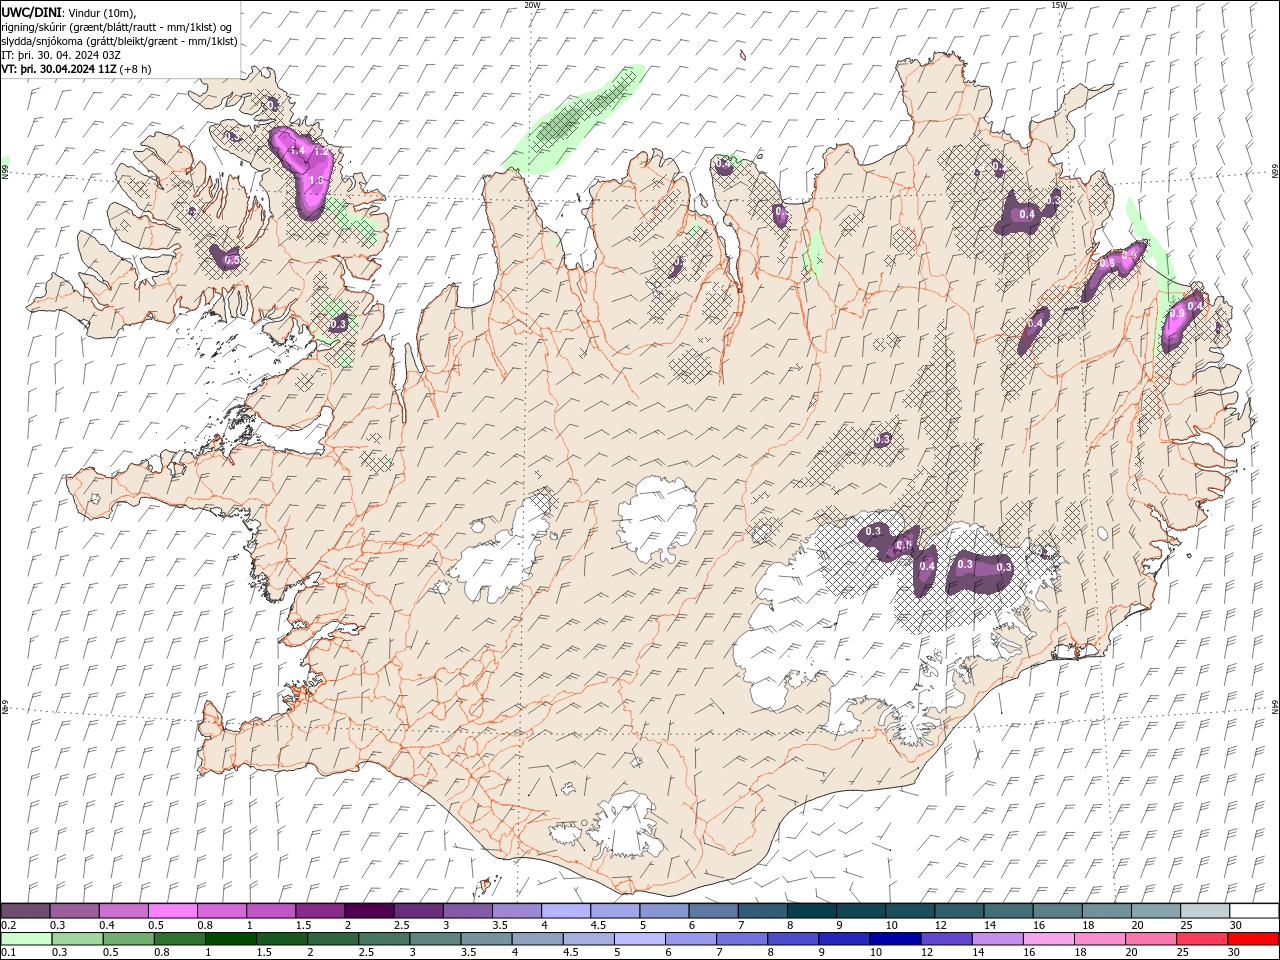Click the light grey 25 swatch on upper scale
Image resolution: width=1280 pixels, height=960 pixels.
1205,911
